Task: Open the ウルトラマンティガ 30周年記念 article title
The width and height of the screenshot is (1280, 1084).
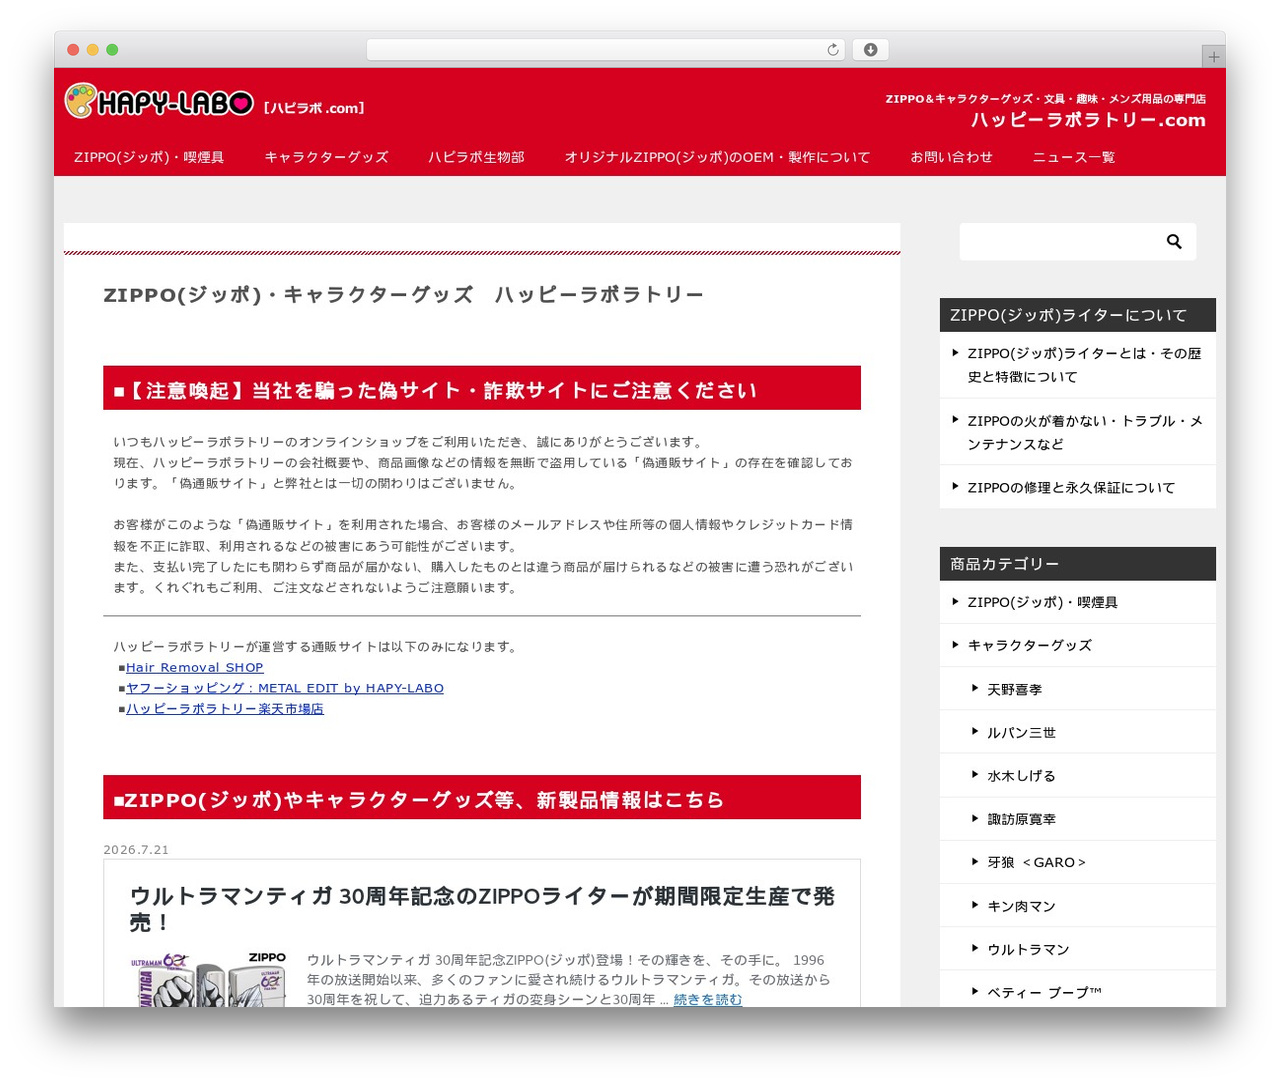Action: coord(482,908)
